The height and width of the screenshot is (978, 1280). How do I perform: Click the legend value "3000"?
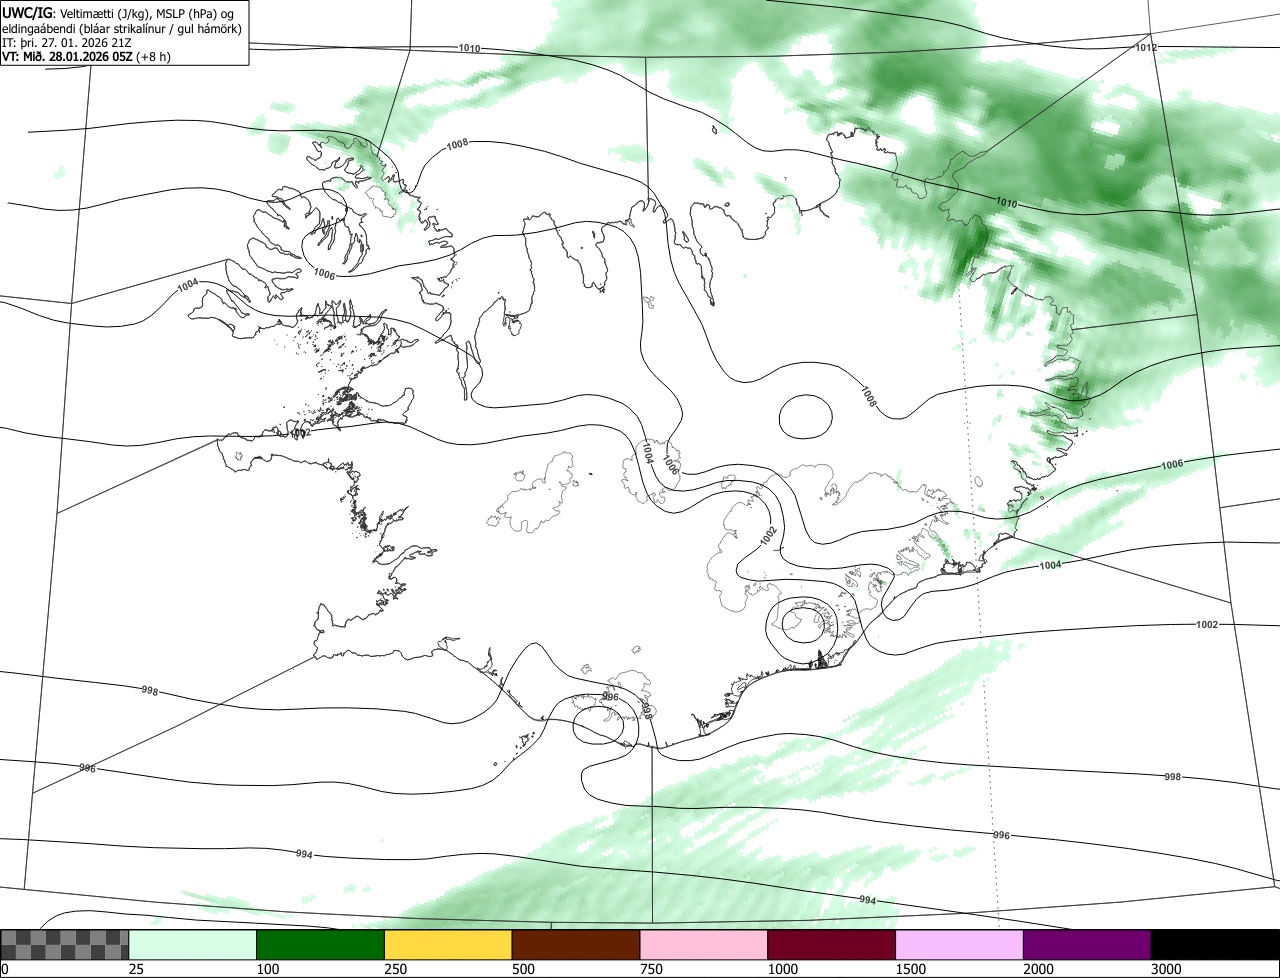tap(1166, 969)
